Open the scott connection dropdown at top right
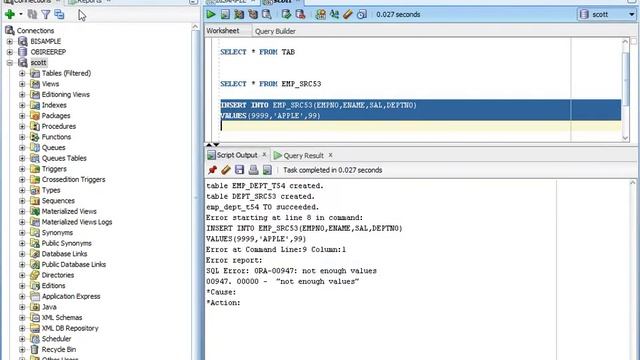Screen dimensions: 640x360 (631, 14)
